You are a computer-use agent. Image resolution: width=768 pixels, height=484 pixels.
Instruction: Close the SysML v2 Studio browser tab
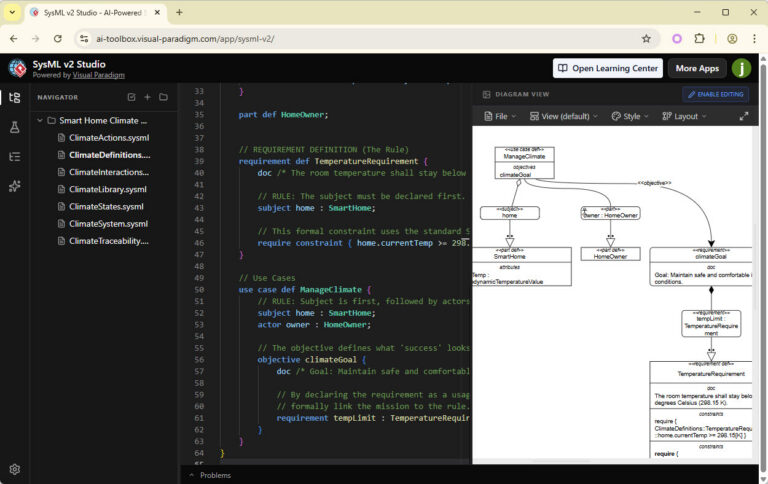[x=157, y=12]
